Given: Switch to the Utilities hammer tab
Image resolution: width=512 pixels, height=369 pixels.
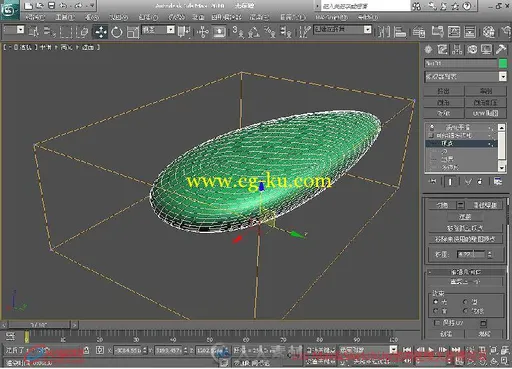Looking at the screenshot, I should [501, 50].
